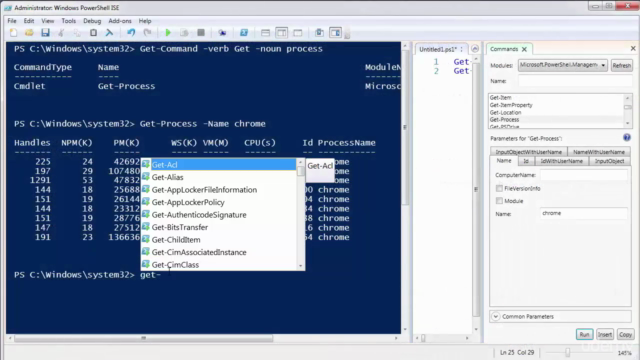The height and width of the screenshot is (360, 640).
Task: Click the Show Command Window icon
Action: (x=319, y=33)
